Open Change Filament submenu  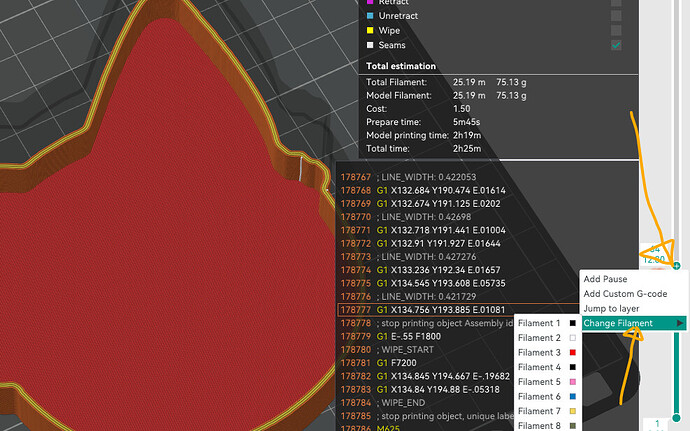pyautogui.click(x=633, y=323)
